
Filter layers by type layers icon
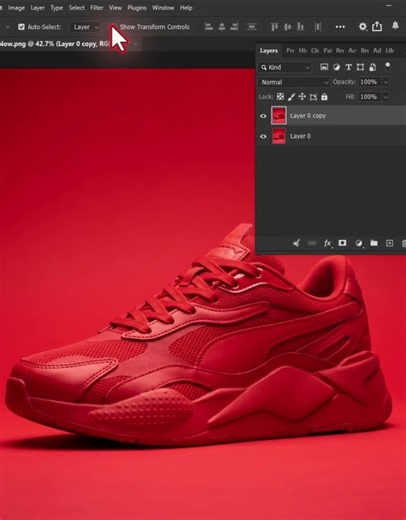[x=348, y=67]
